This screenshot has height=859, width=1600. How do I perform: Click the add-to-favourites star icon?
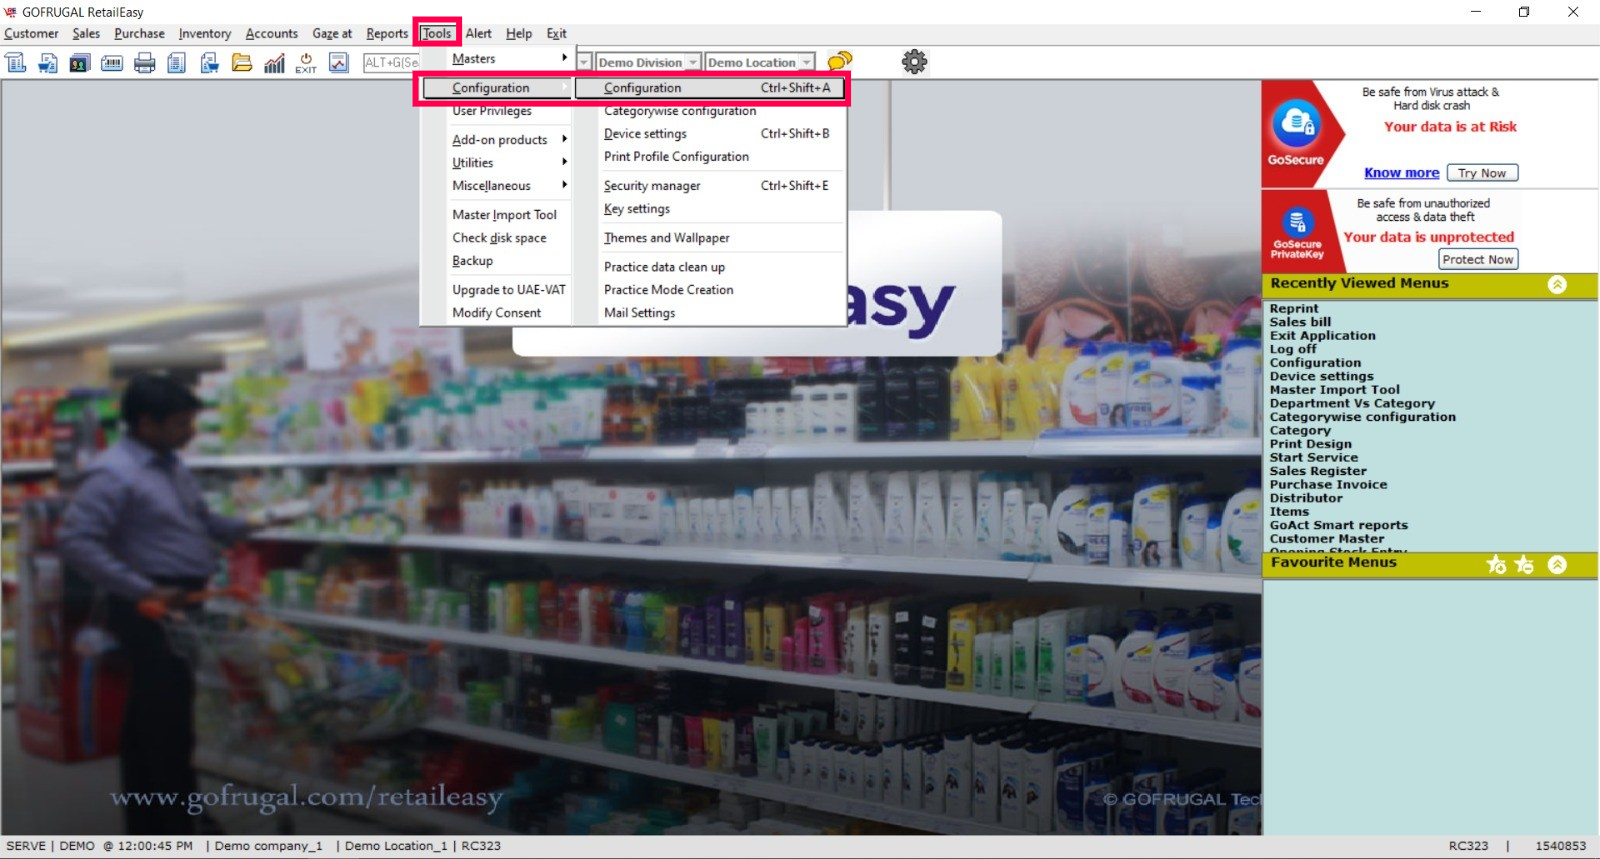pyautogui.click(x=1496, y=564)
